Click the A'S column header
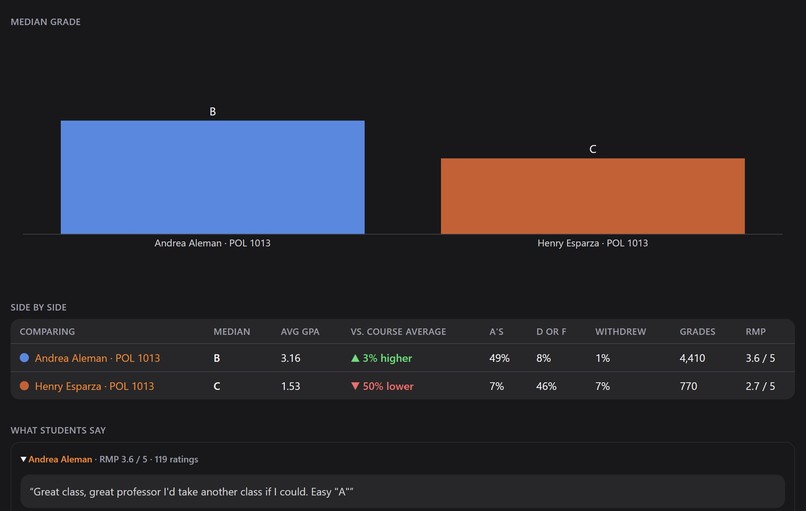The height and width of the screenshot is (511, 806). tap(496, 332)
